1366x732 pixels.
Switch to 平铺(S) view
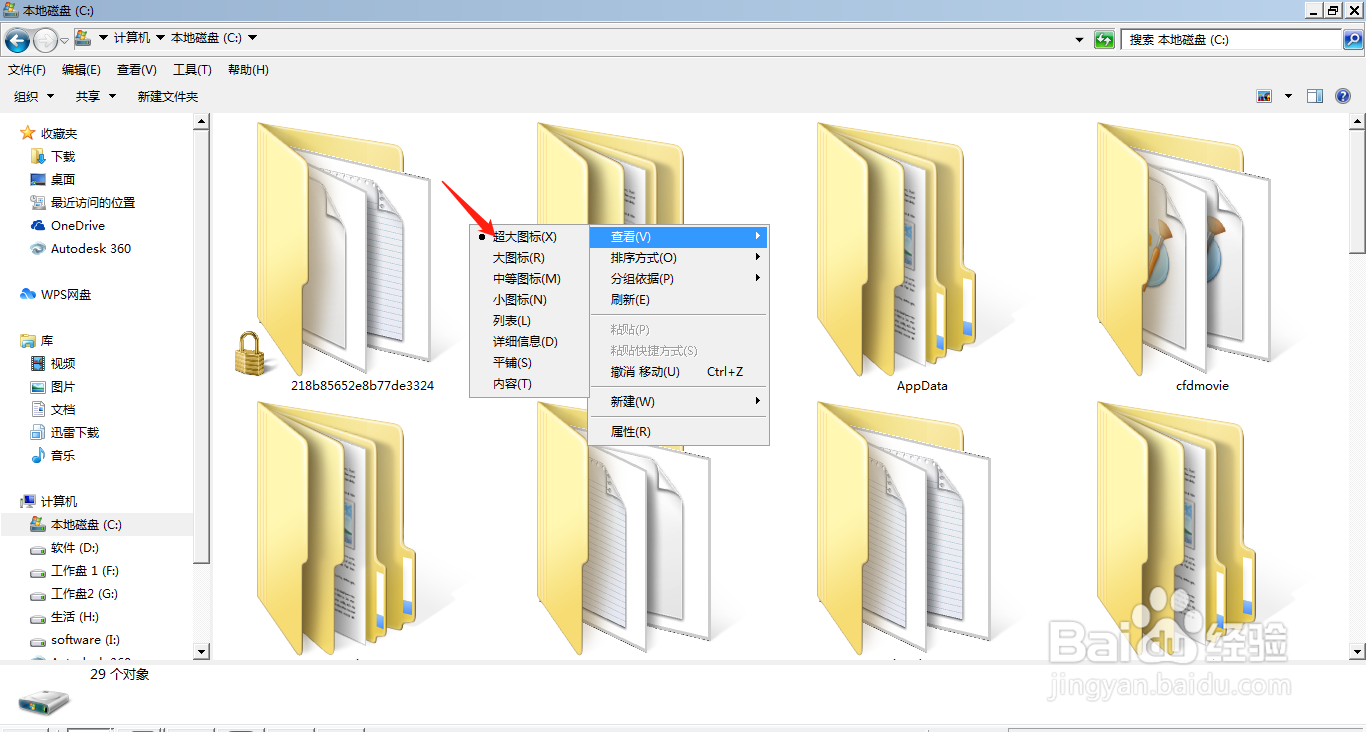click(529, 363)
